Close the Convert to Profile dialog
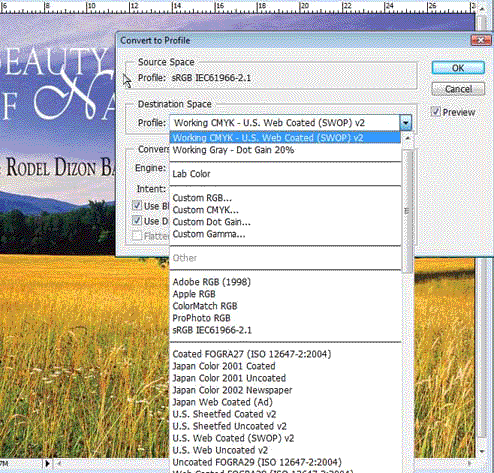 (480, 40)
